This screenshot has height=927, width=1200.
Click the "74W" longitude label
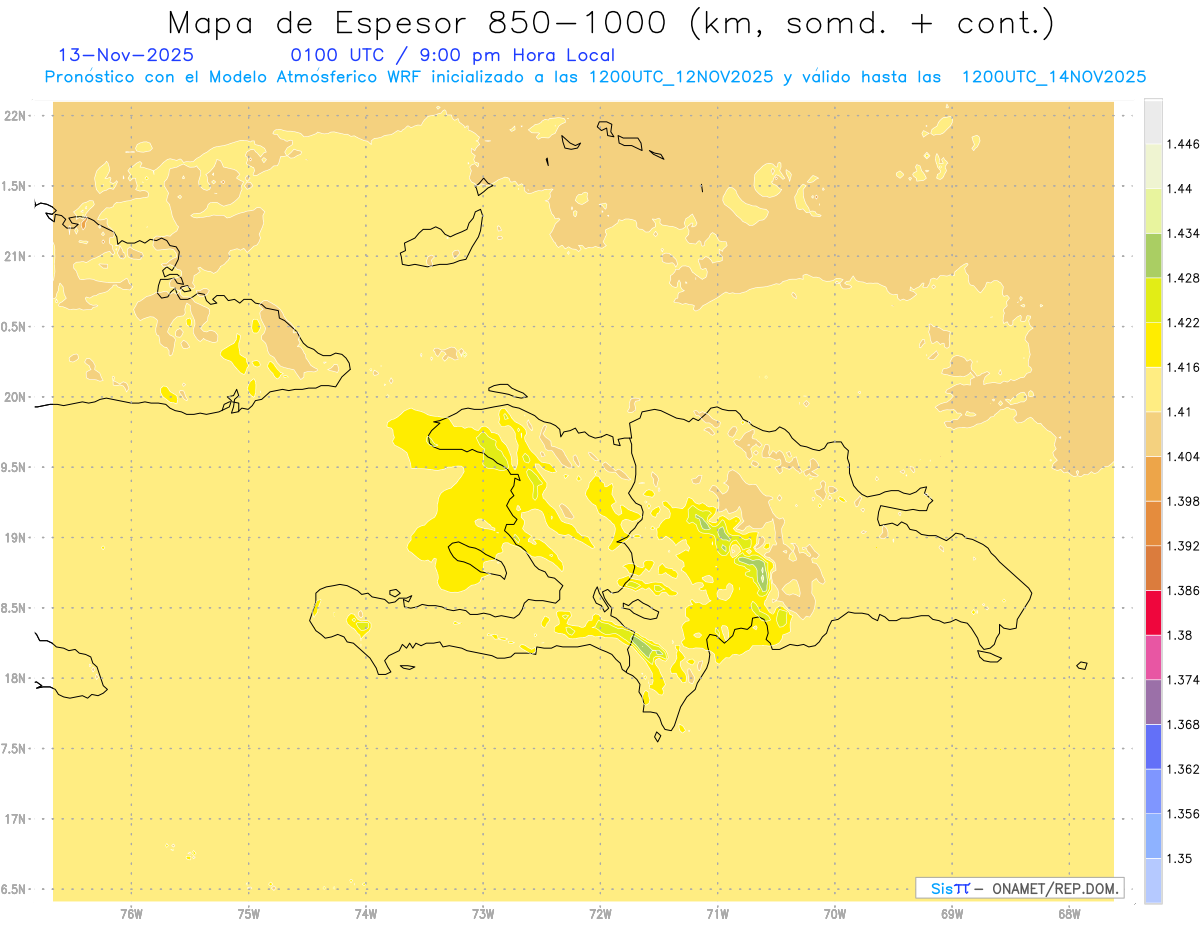click(366, 914)
